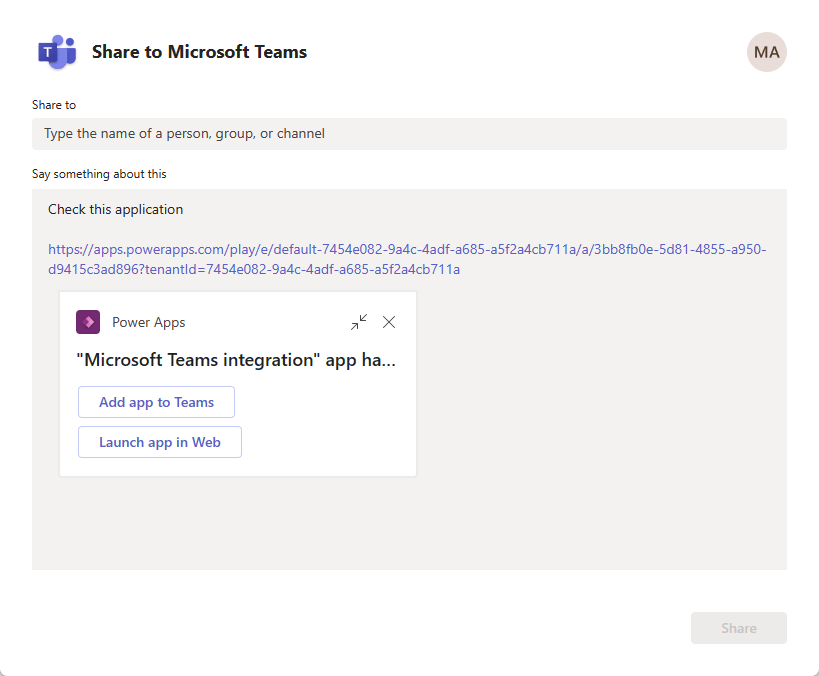The height and width of the screenshot is (676, 819).
Task: Collapse the Power Apps preview card
Action: (x=359, y=322)
